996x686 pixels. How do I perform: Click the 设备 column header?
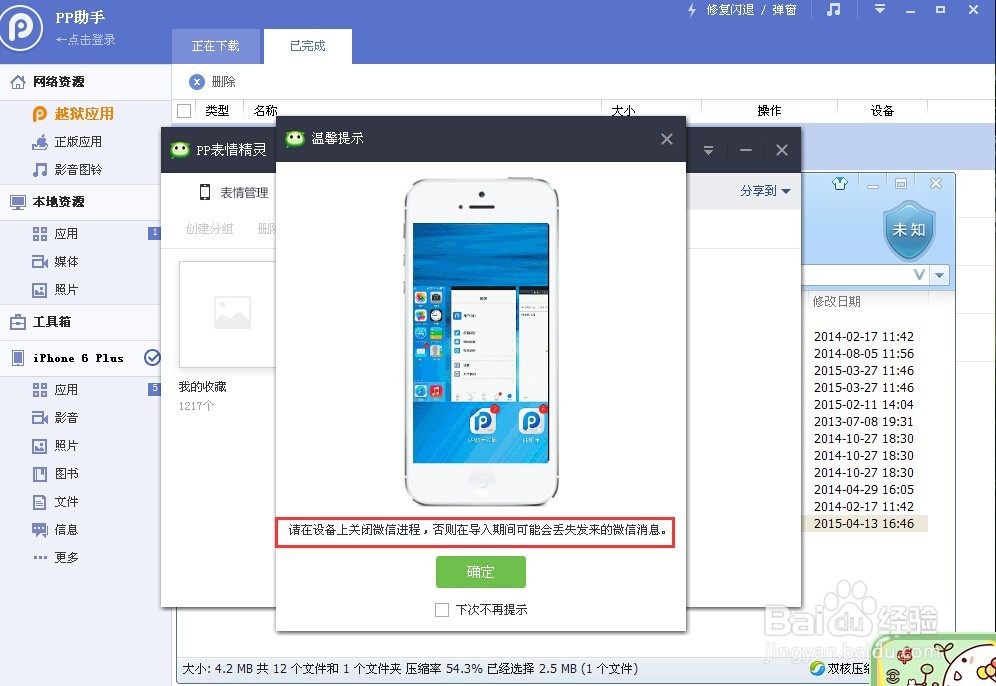882,111
